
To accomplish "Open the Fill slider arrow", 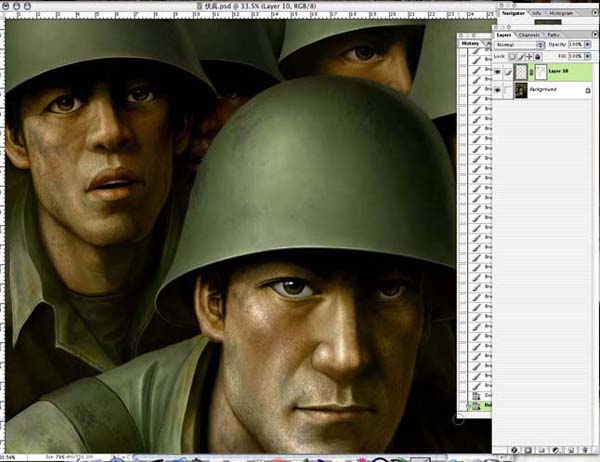I will [x=587, y=56].
